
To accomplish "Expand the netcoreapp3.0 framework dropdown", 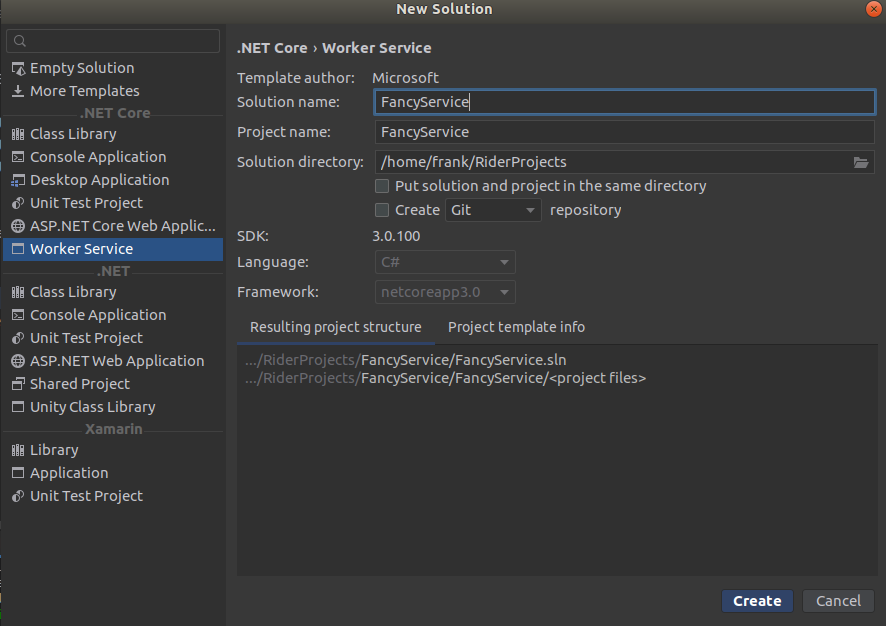I will tap(446, 292).
